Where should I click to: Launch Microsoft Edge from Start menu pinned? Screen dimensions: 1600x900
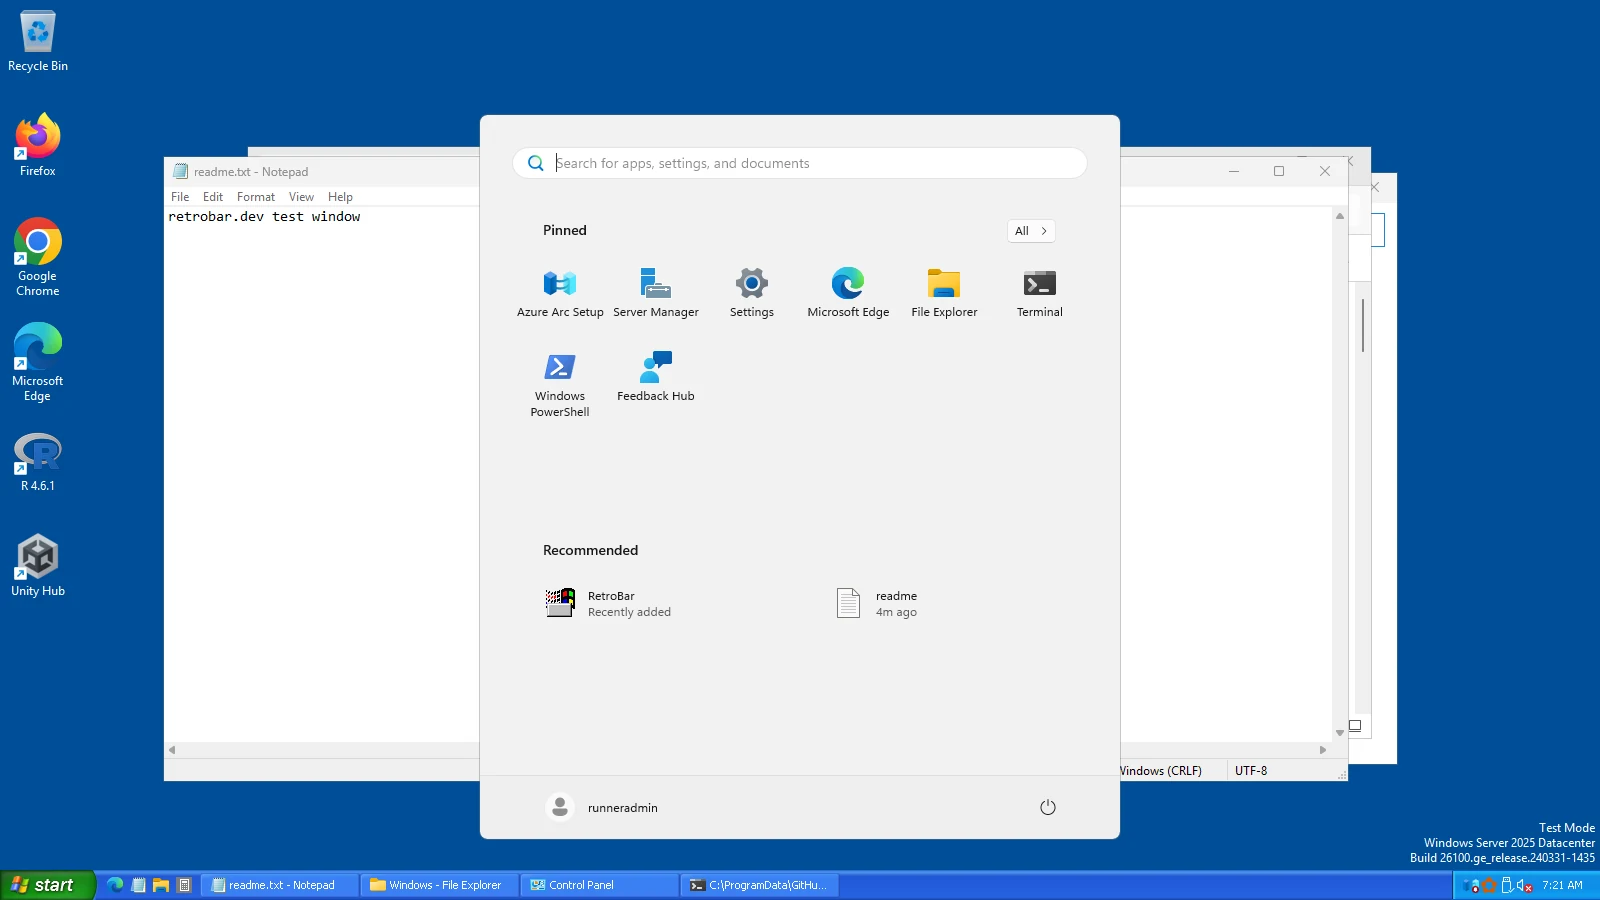click(x=848, y=293)
